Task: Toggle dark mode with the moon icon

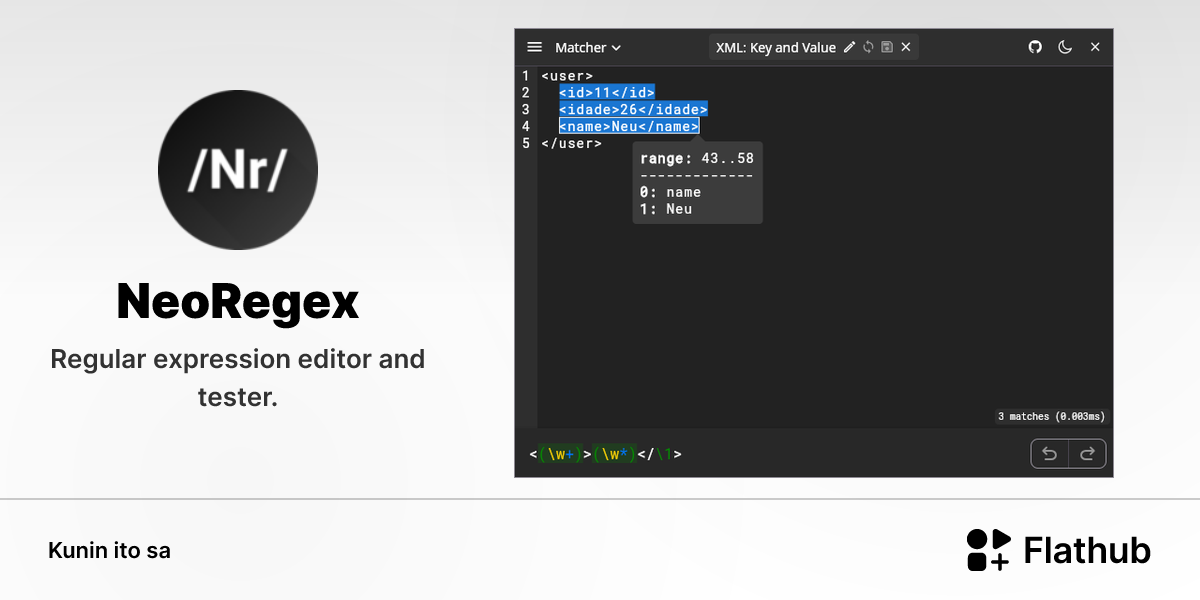Action: [x=1065, y=47]
